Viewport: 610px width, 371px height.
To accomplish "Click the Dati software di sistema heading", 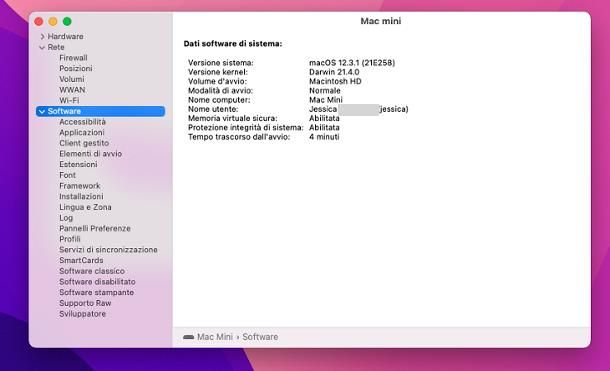I will (x=233, y=44).
